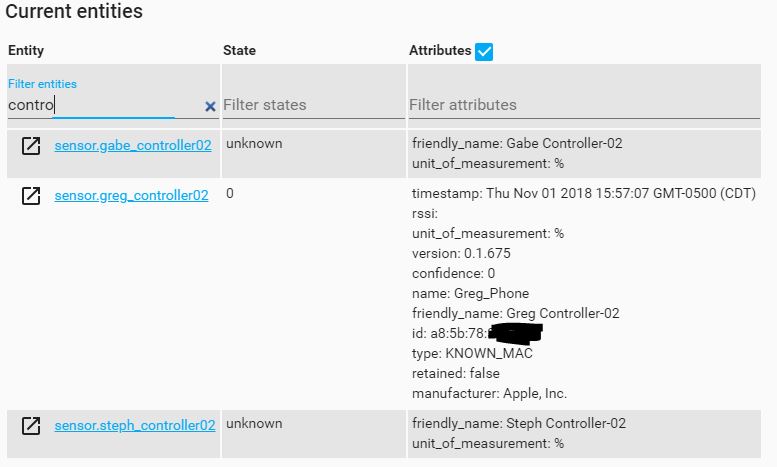Click the Greg controller timestamp attribute
This screenshot has height=467, width=777.
point(584,193)
